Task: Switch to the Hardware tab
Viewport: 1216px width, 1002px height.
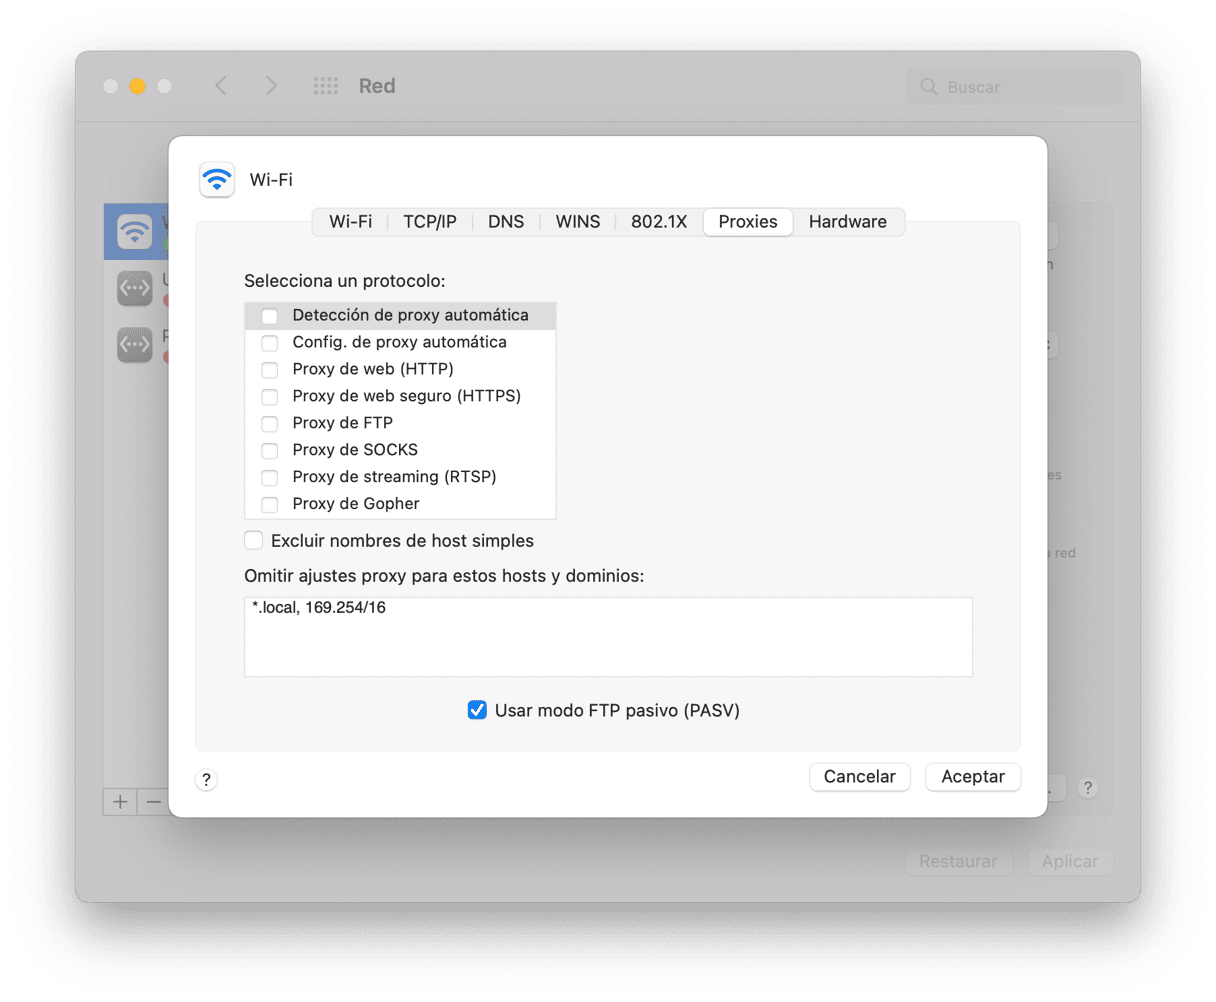Action: (x=847, y=222)
